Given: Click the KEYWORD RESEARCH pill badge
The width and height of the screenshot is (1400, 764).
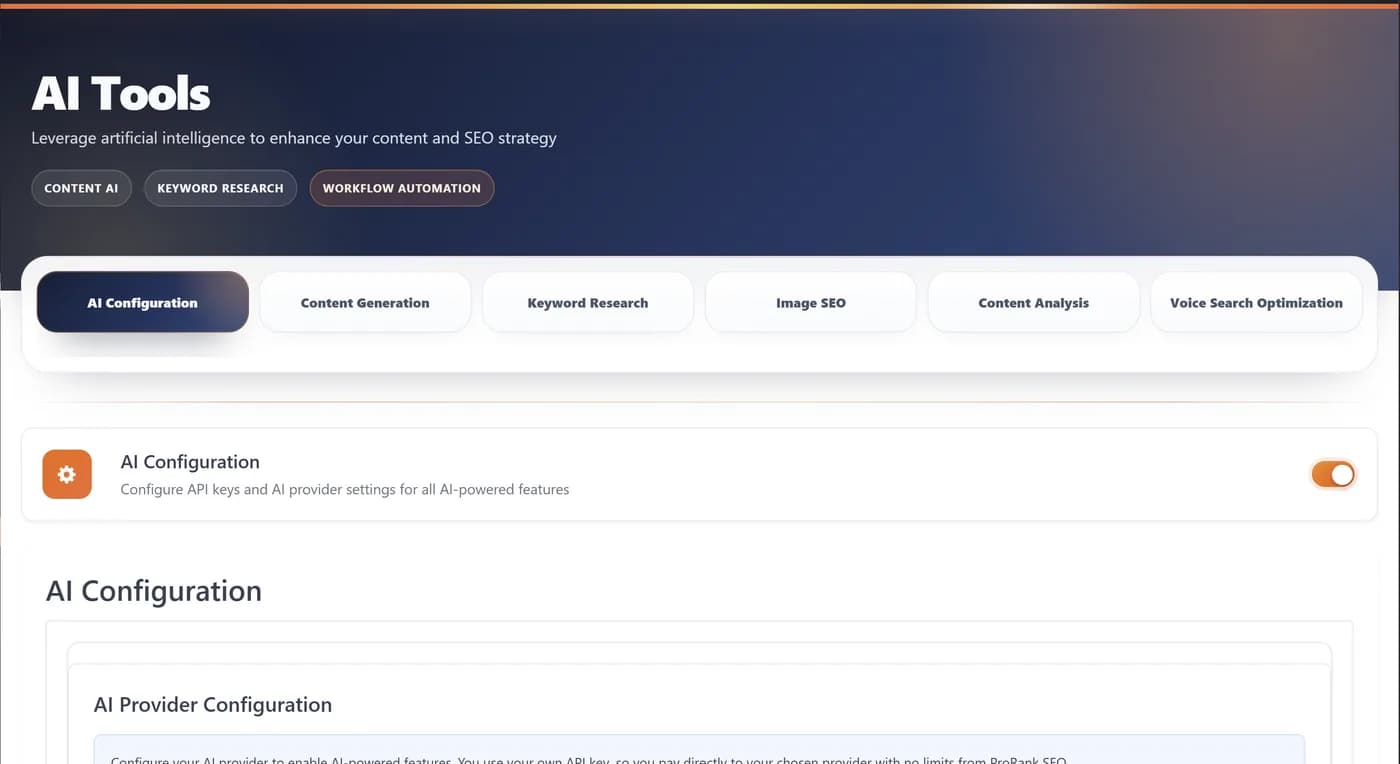Looking at the screenshot, I should pos(220,188).
